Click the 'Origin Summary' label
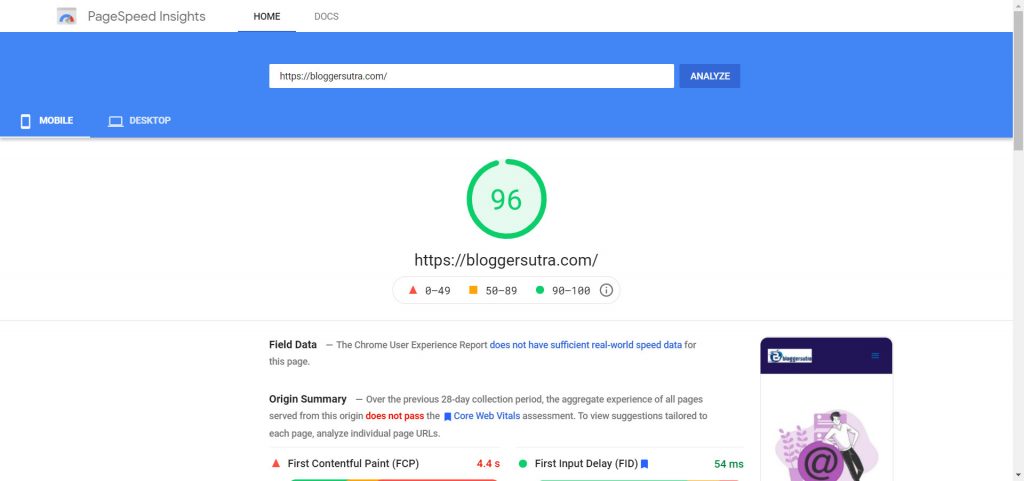This screenshot has height=481, width=1024. 308,399
